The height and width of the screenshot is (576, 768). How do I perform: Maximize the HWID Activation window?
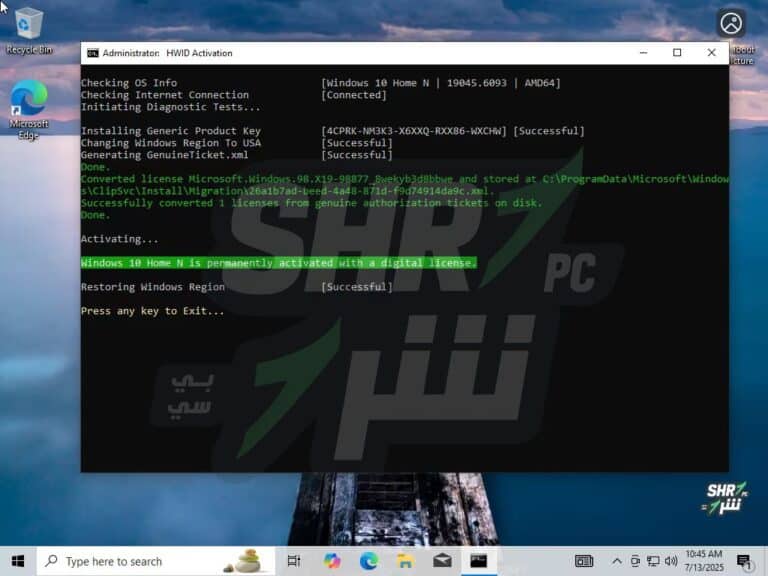pyautogui.click(x=677, y=53)
